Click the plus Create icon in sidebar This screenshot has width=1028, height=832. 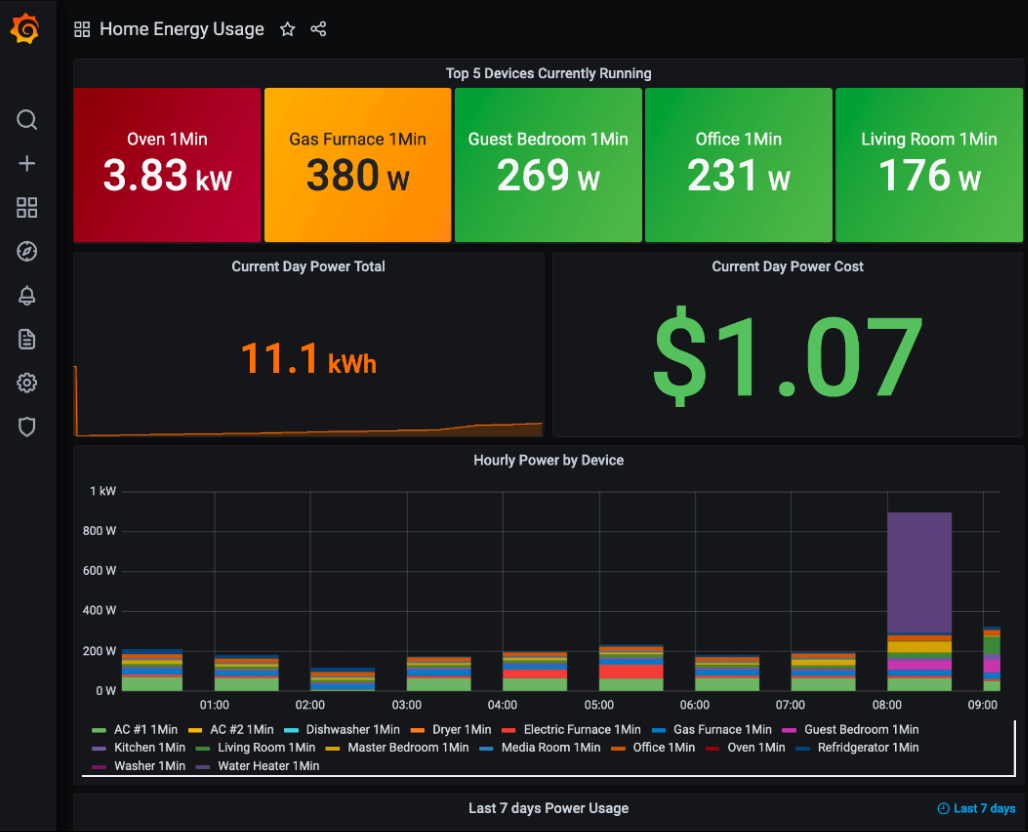click(27, 164)
